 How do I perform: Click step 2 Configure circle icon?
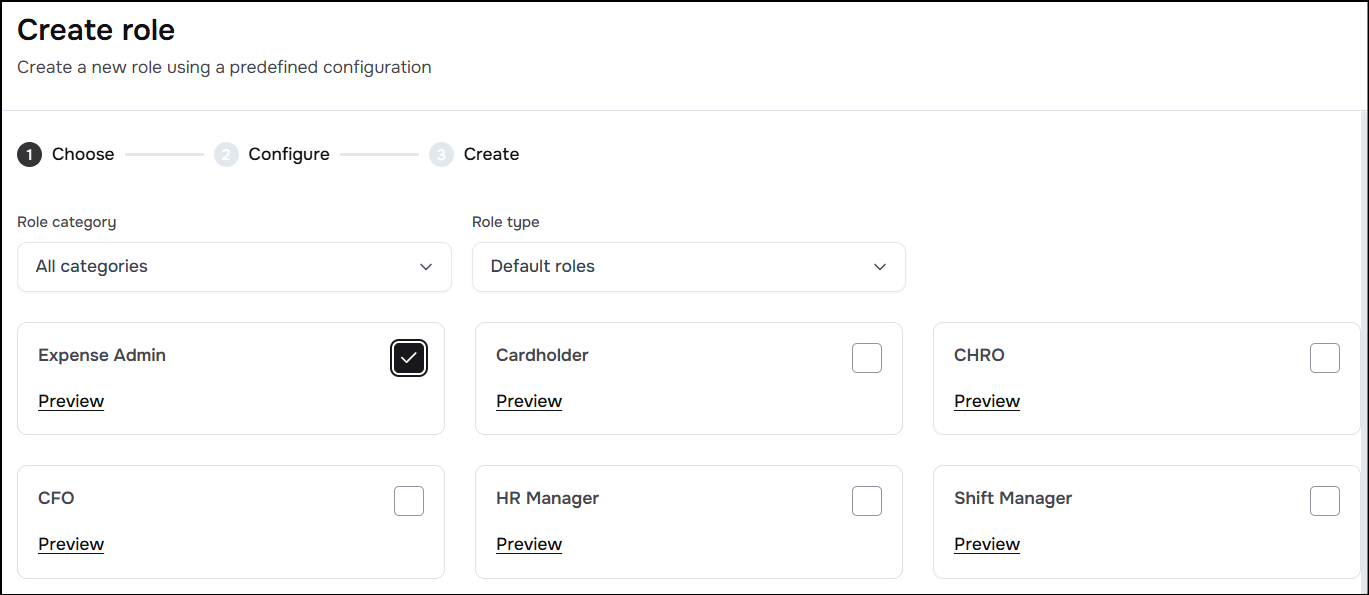pyautogui.click(x=226, y=155)
